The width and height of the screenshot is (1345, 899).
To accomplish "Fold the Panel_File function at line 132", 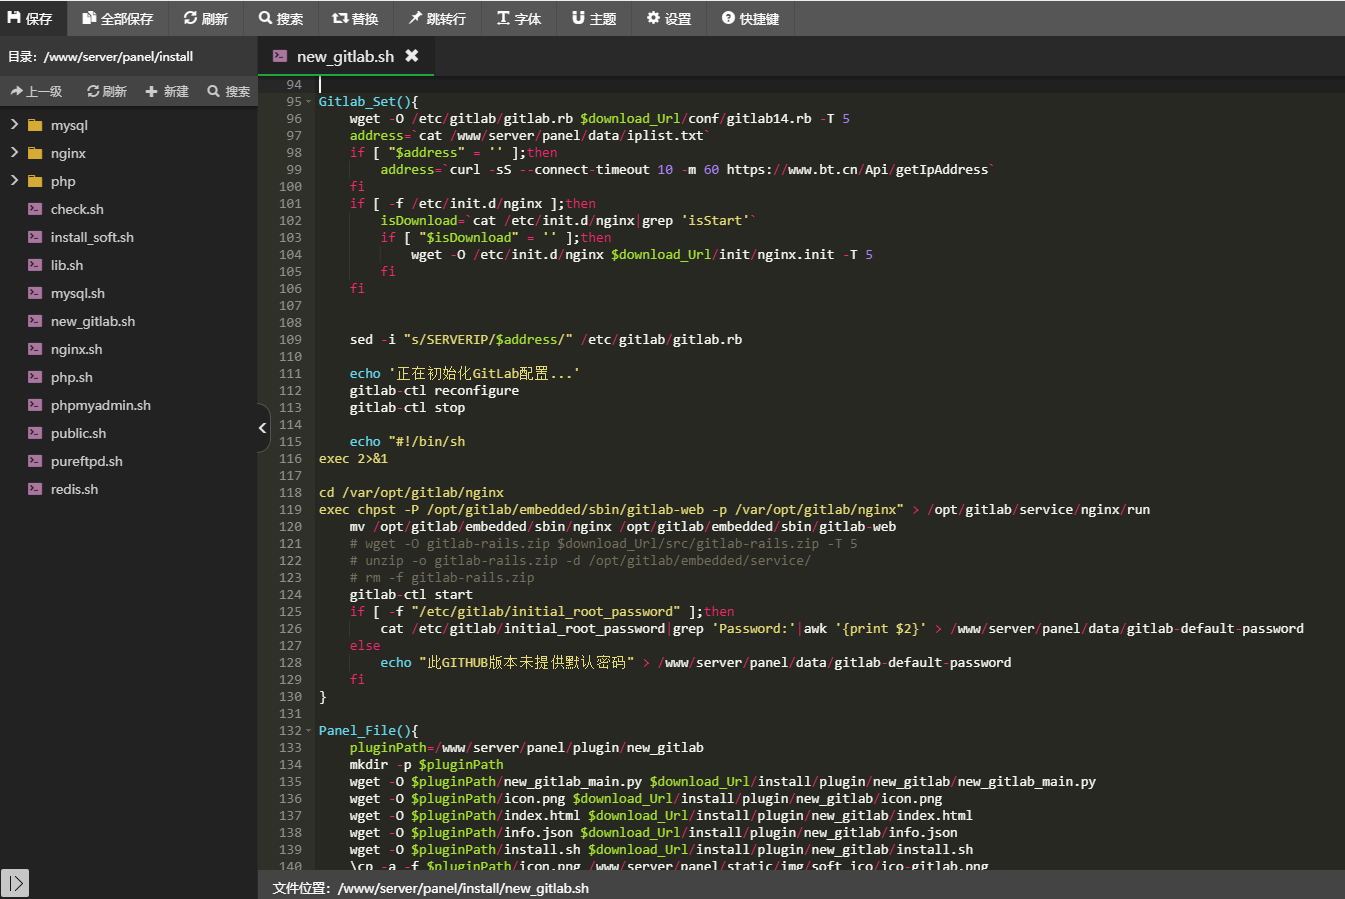I will 309,731.
